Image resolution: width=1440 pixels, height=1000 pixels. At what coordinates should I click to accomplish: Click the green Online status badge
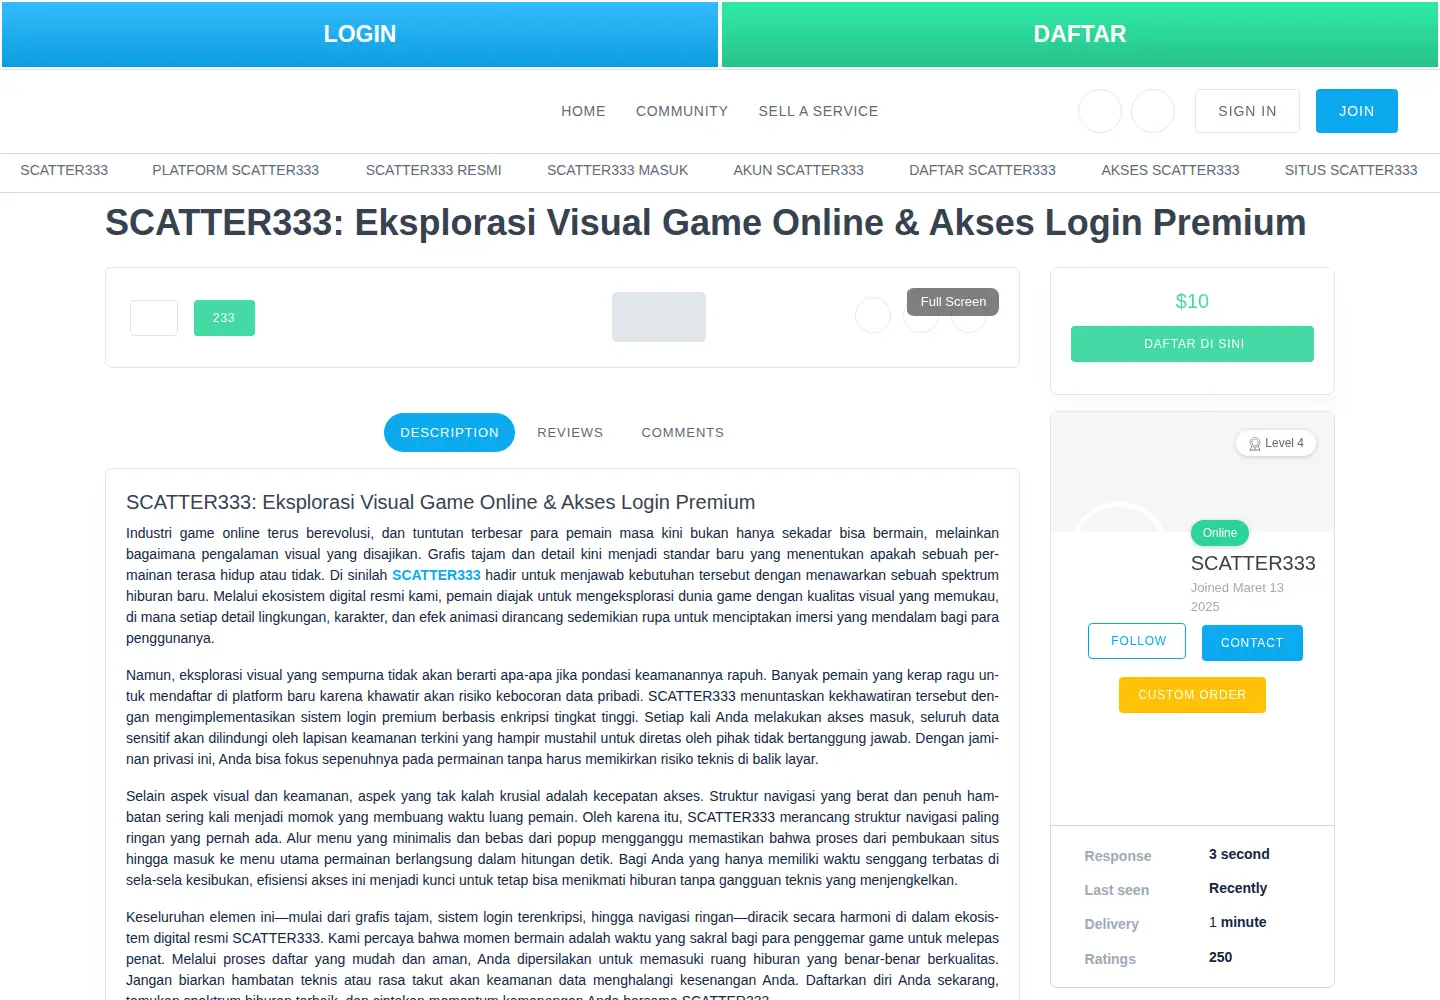click(x=1220, y=533)
